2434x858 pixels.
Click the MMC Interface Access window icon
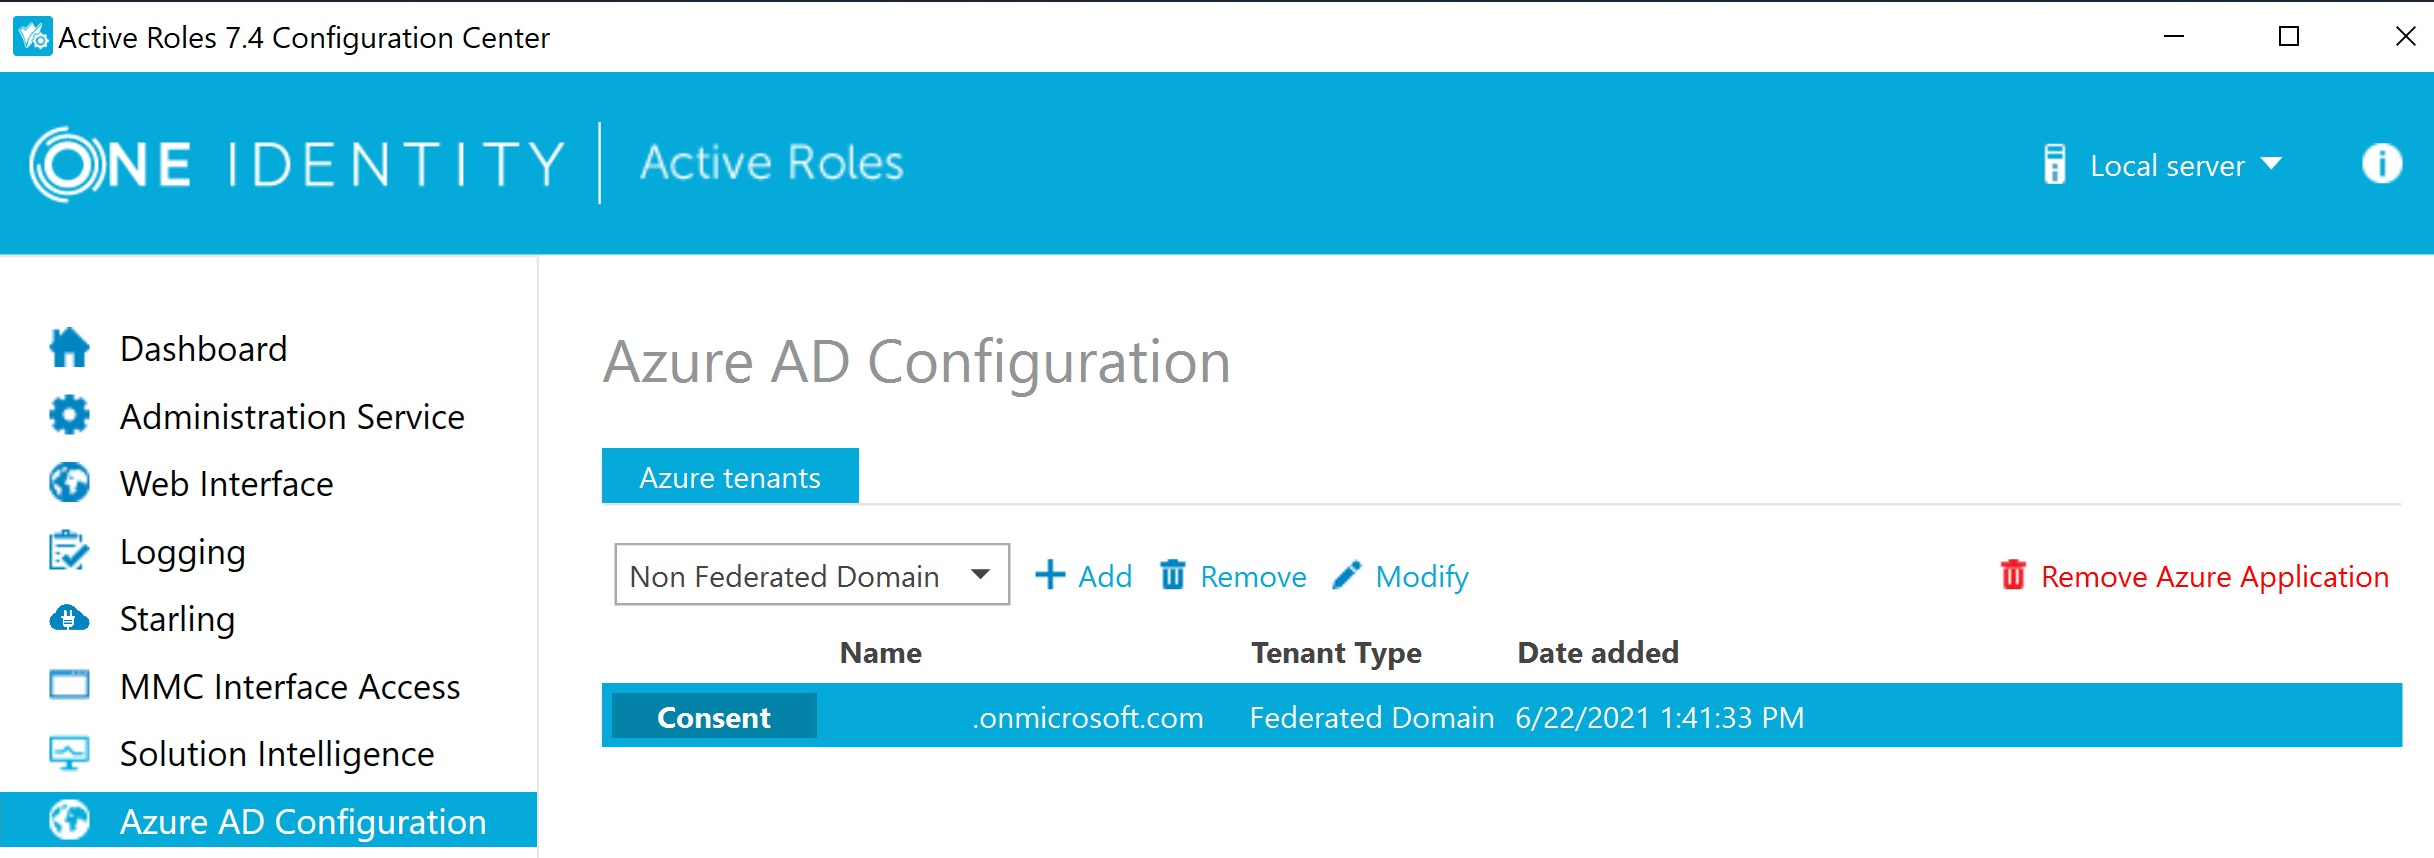pos(69,685)
